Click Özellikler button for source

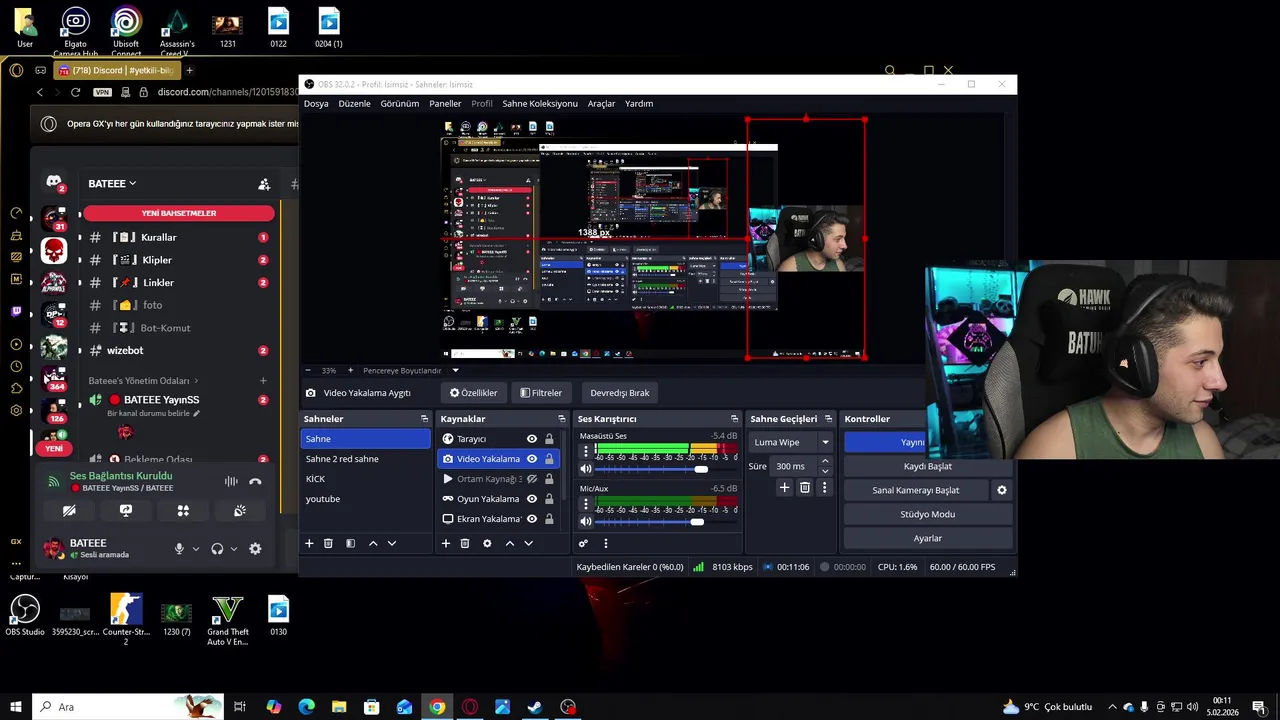pos(473,393)
